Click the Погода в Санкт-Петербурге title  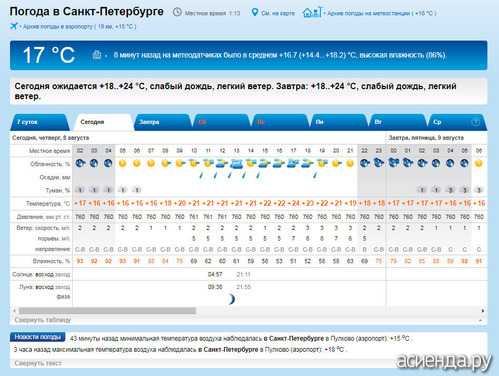87,12
